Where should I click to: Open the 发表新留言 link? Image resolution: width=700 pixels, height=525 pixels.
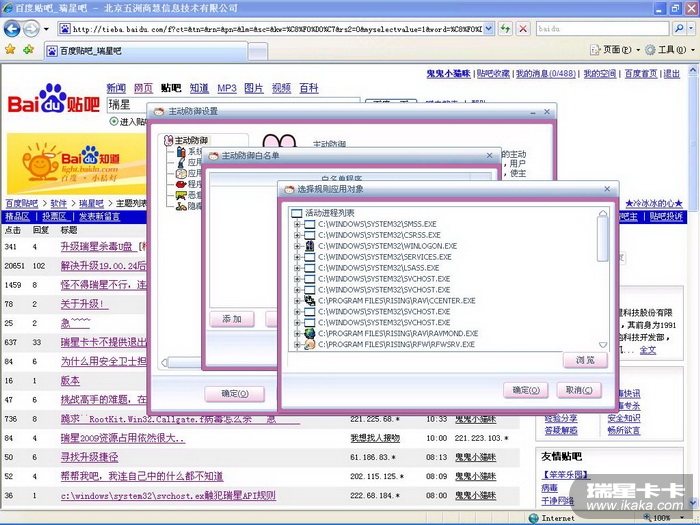[99, 217]
